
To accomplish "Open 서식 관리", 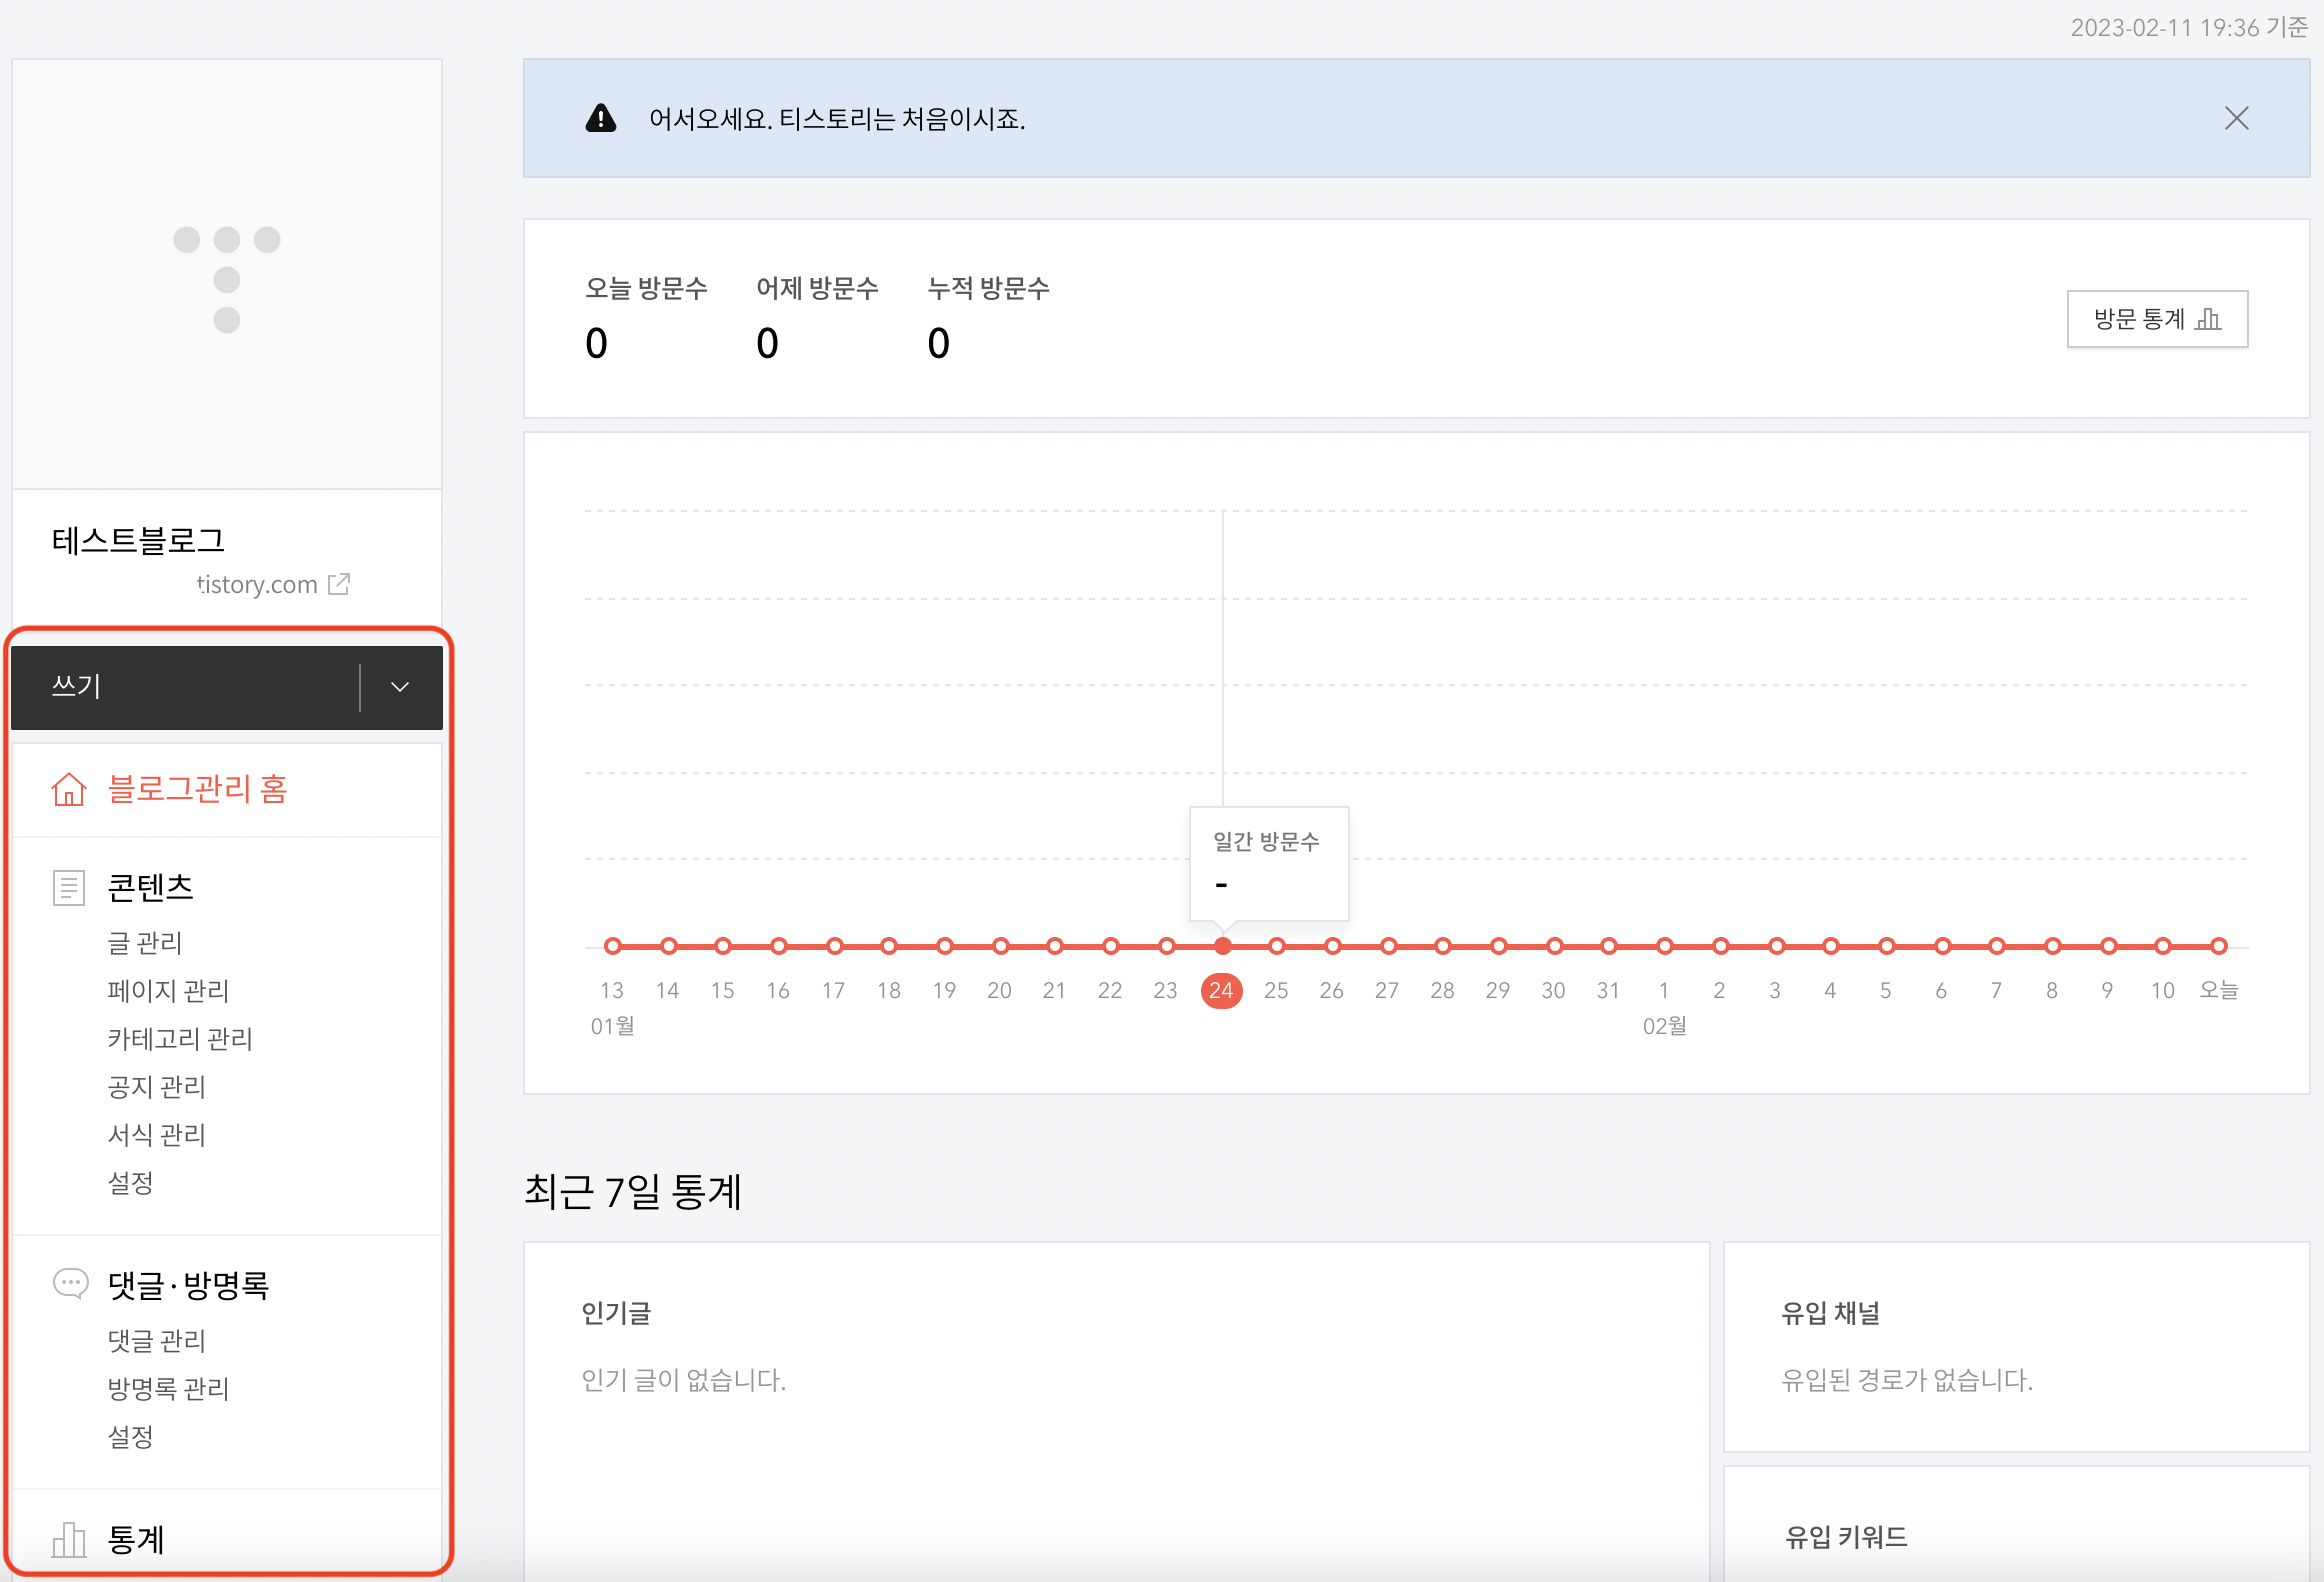I will click(156, 1134).
